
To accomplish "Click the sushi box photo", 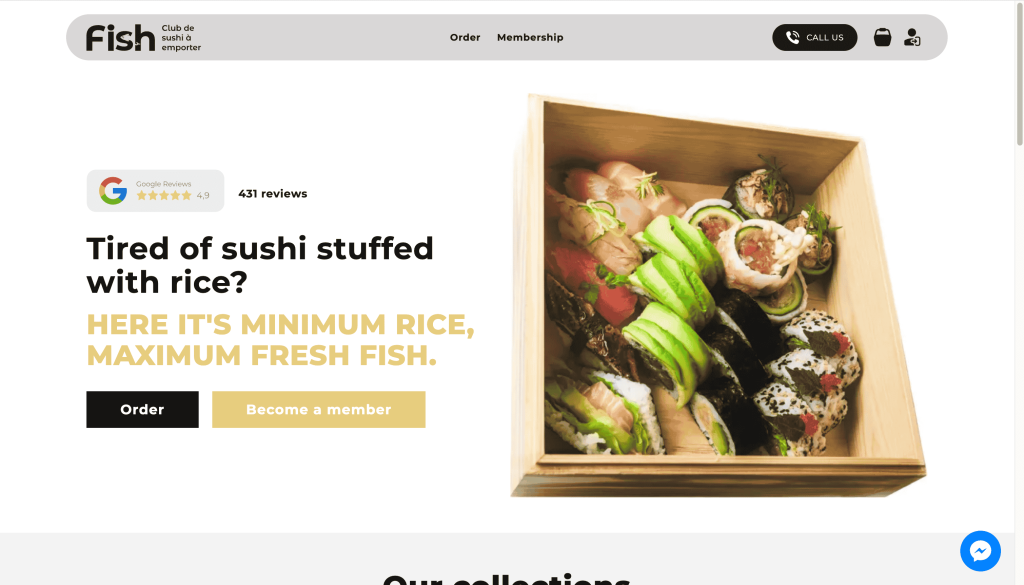I will coord(718,295).
